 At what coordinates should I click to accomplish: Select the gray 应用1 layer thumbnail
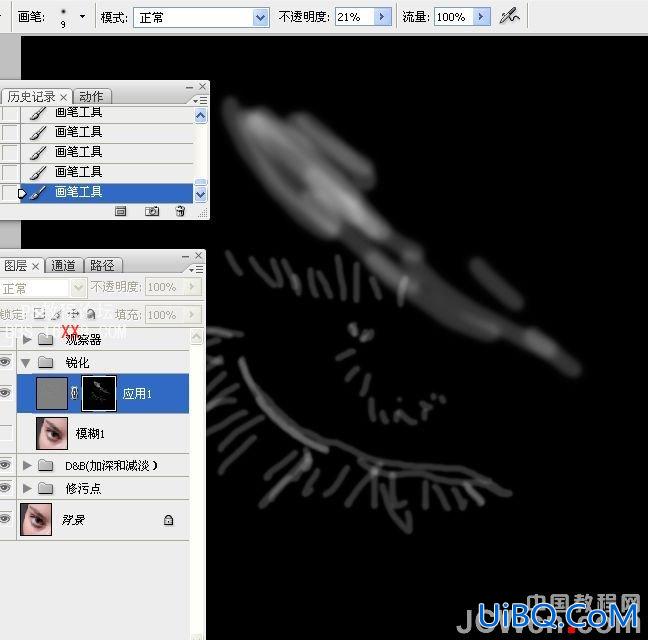(x=52, y=393)
